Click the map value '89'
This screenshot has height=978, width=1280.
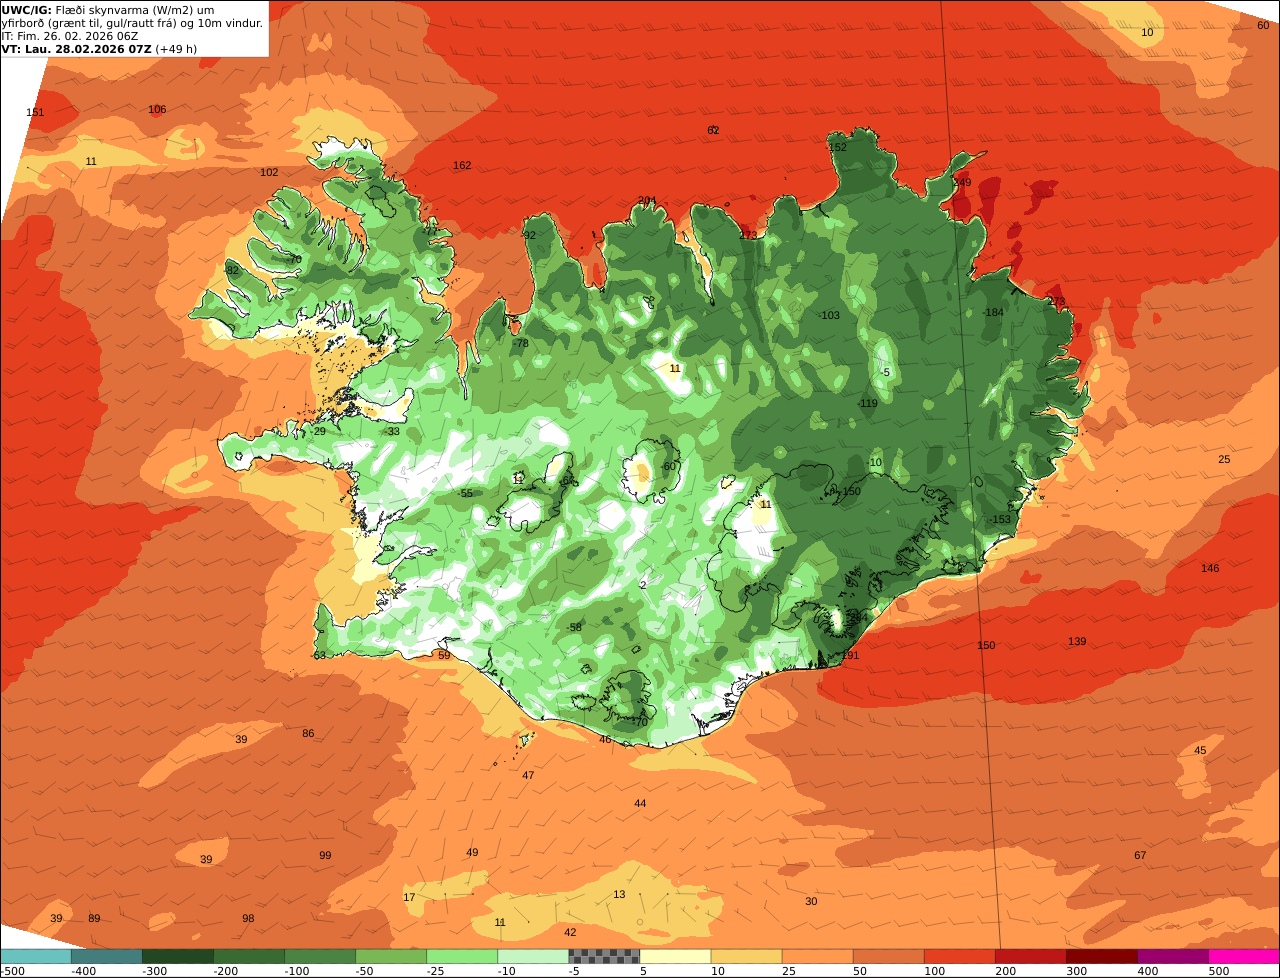tap(94, 918)
